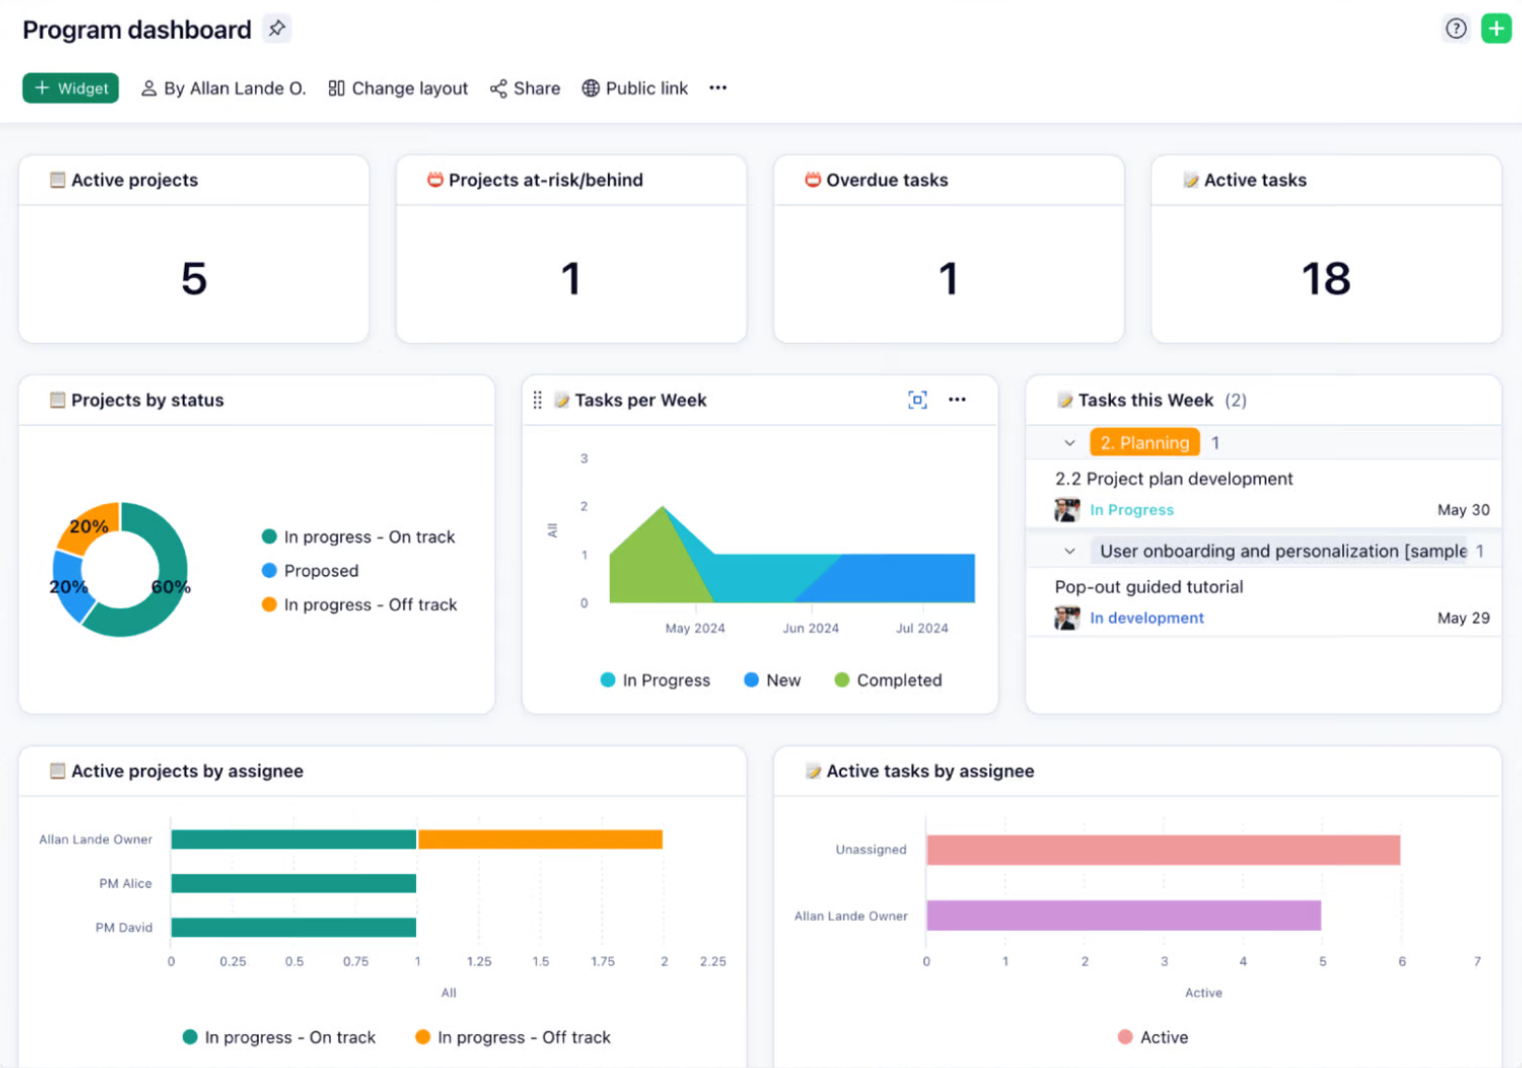Open the In Progress status link on 2.2 Project plan
The width and height of the screenshot is (1522, 1068).
(x=1131, y=509)
